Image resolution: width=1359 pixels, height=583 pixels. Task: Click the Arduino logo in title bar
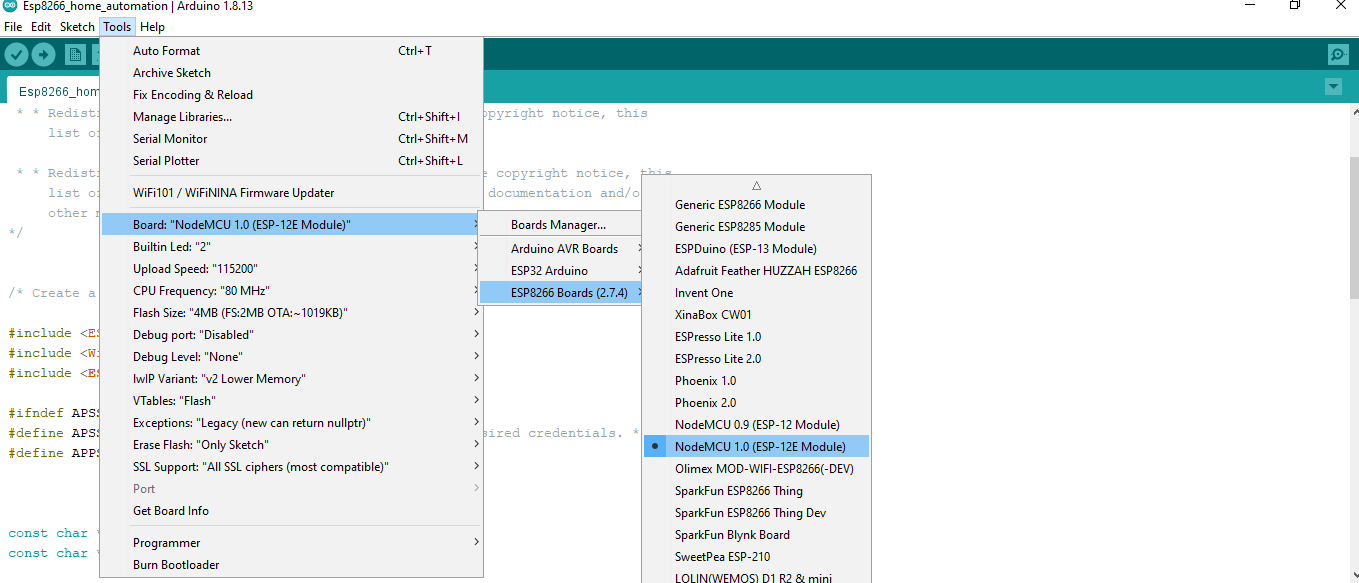[10, 6]
